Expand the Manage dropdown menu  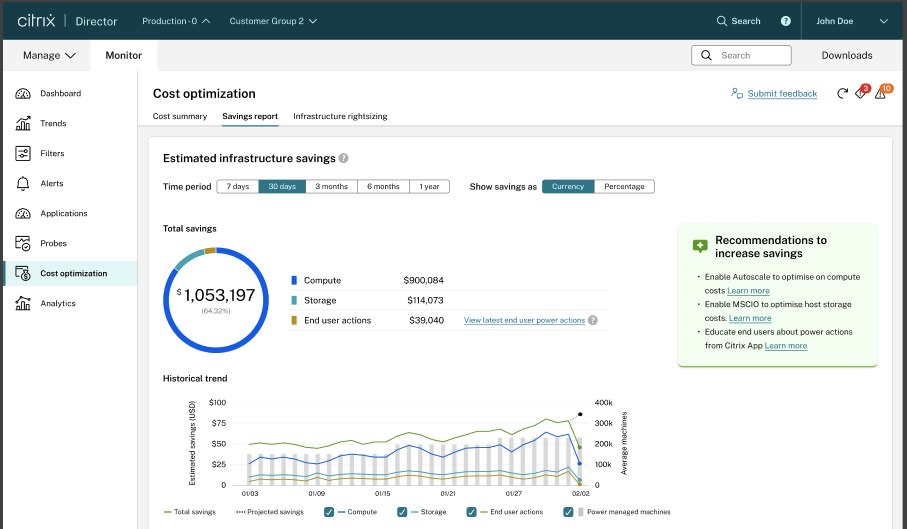pos(49,56)
